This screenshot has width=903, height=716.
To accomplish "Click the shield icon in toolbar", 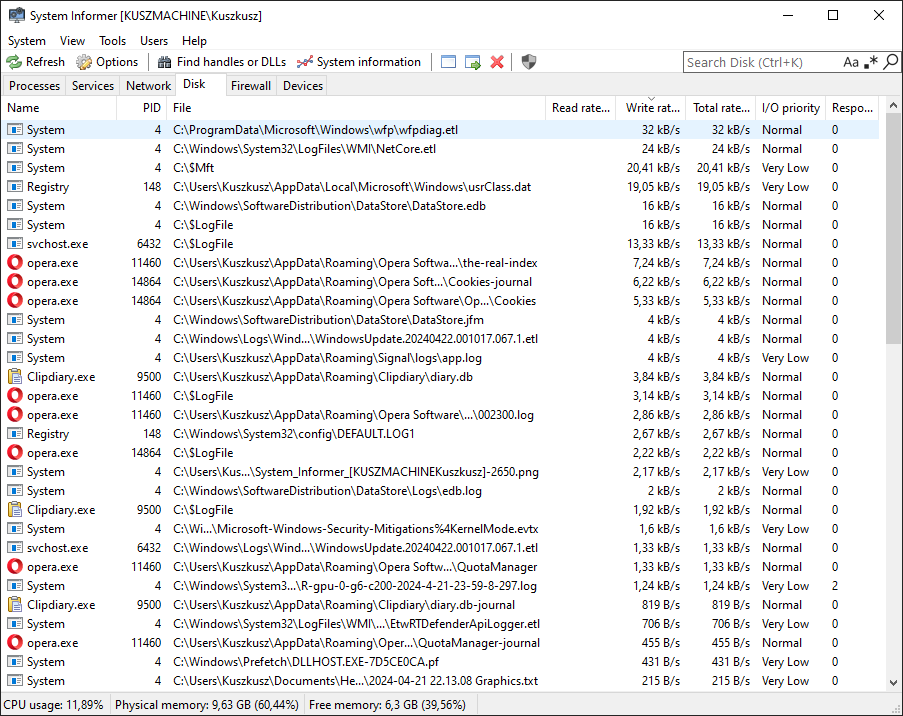I will tap(529, 62).
